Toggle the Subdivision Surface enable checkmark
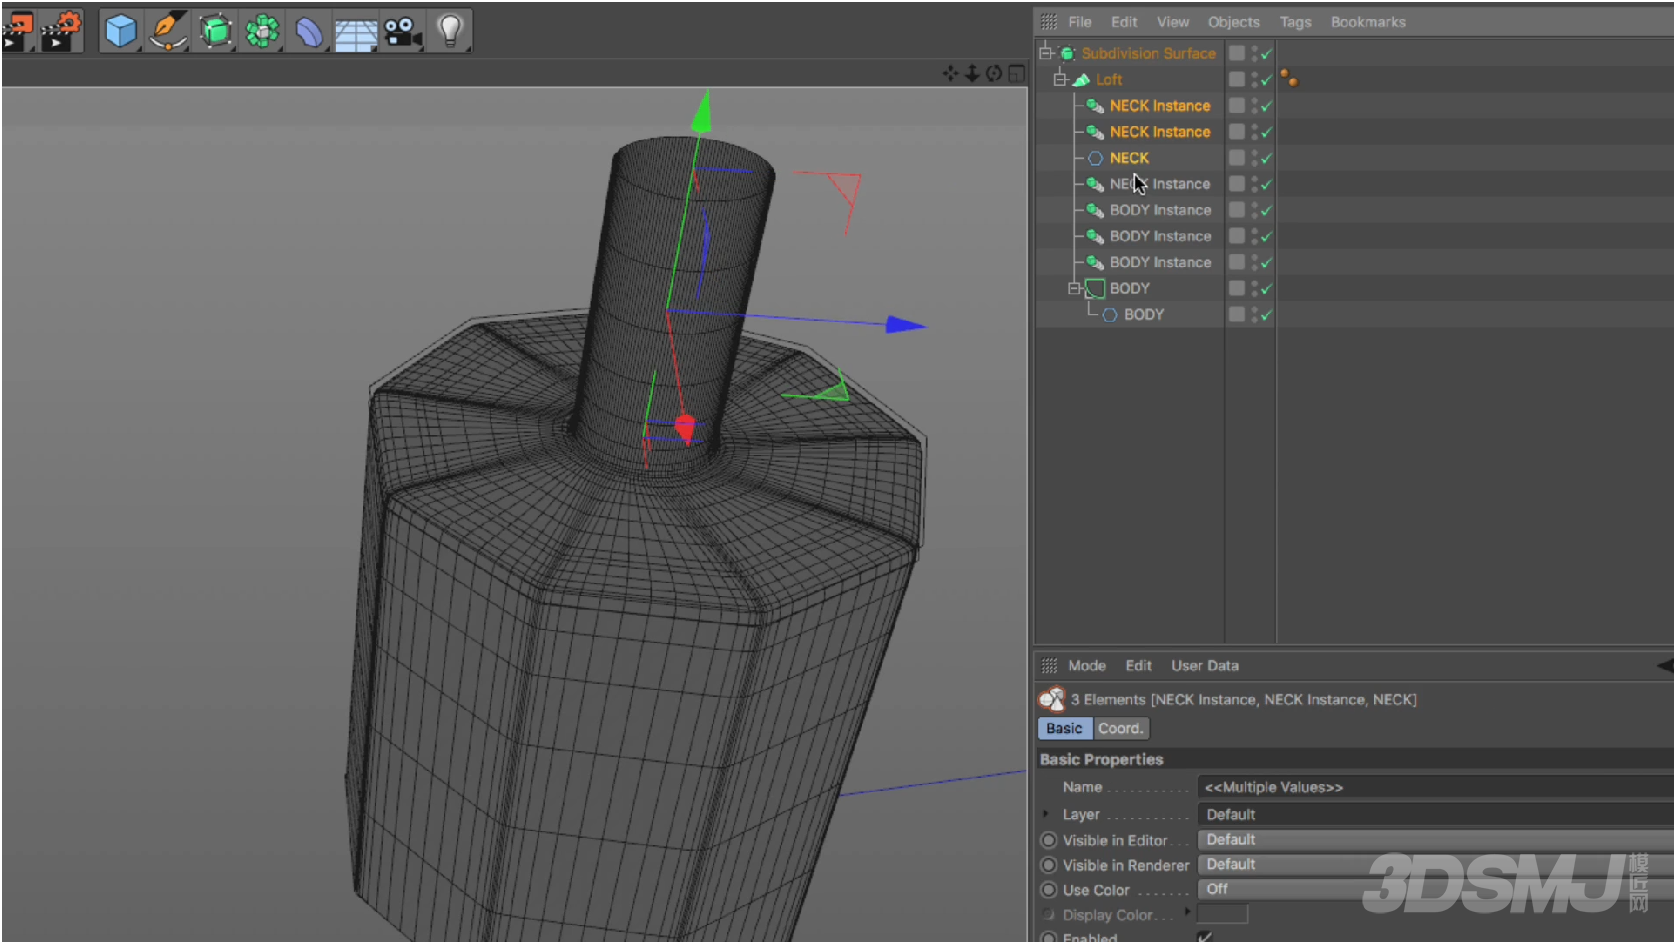Image resolution: width=1676 pixels, height=944 pixels. pos(1267,53)
